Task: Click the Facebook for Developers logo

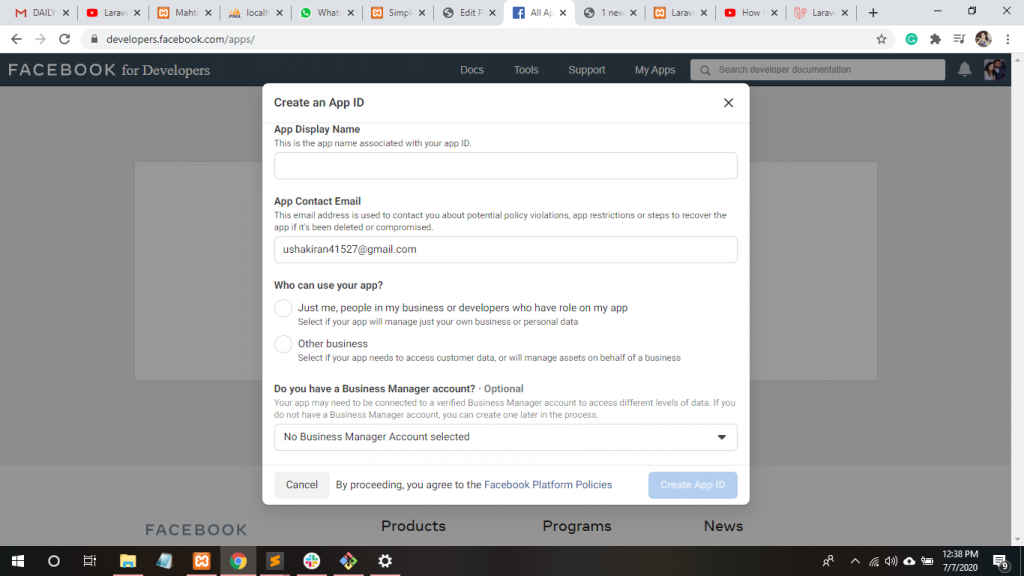Action: (109, 70)
